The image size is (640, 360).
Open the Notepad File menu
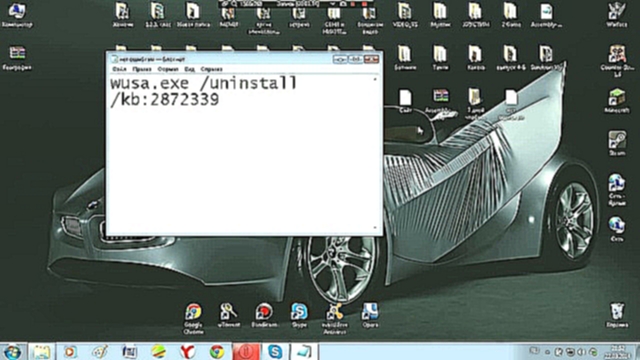[x=119, y=69]
